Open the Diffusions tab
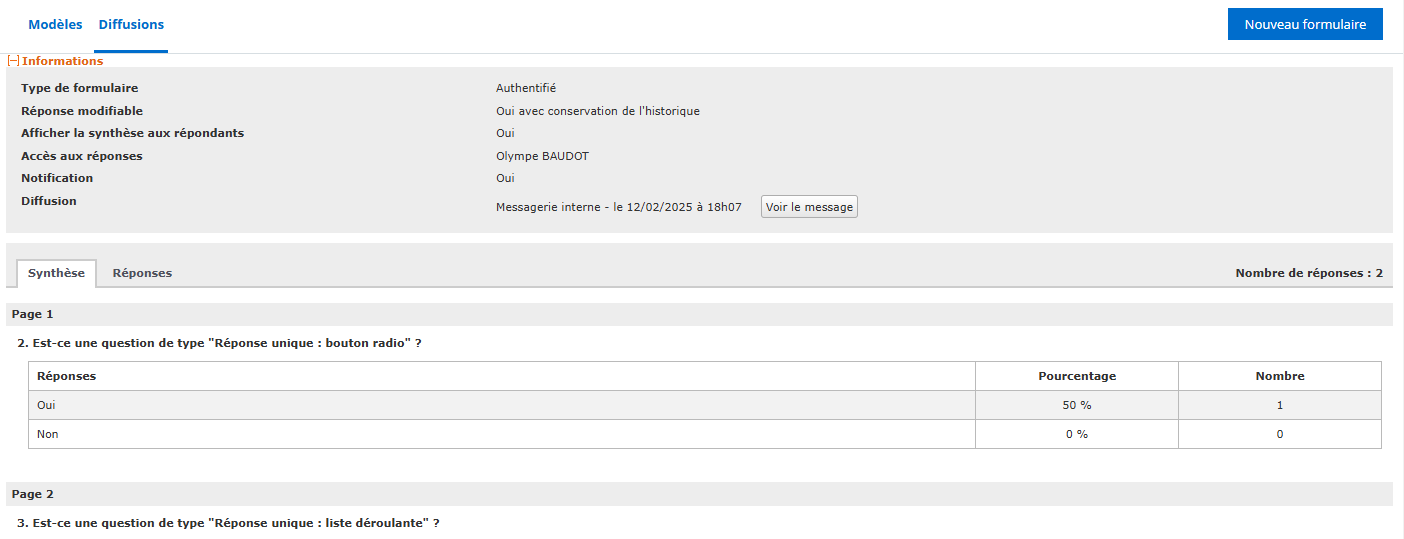Image resolution: width=1404 pixels, height=539 pixels. [131, 24]
